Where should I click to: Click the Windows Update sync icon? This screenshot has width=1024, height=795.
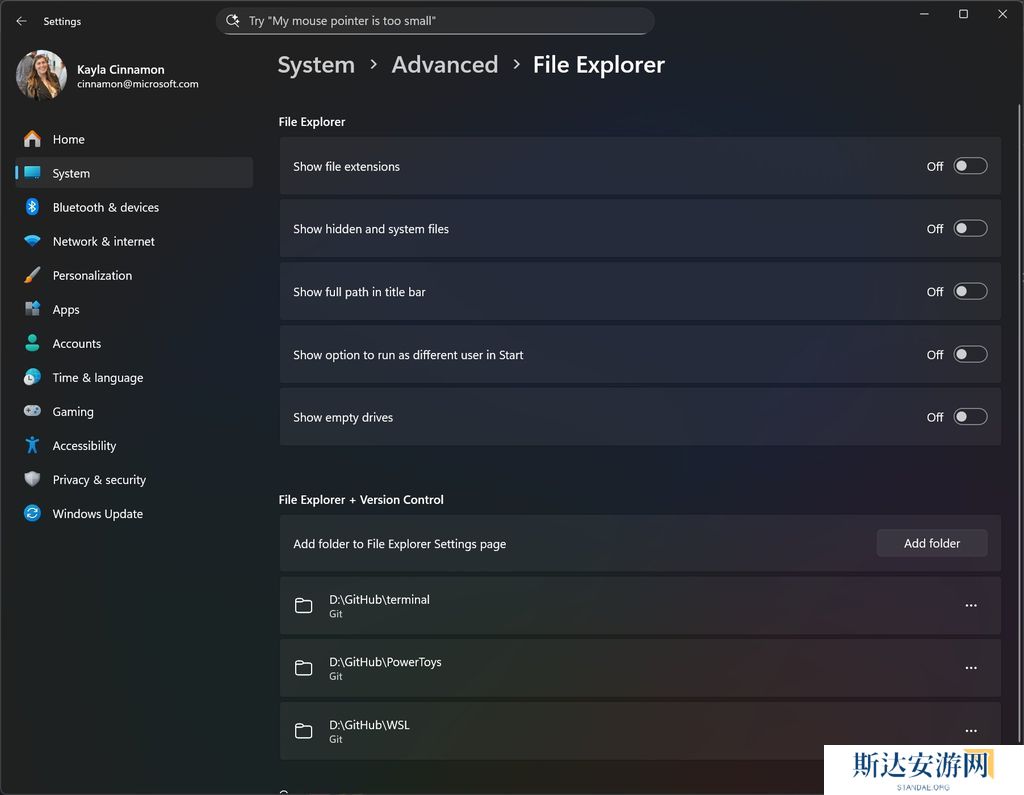pyautogui.click(x=32, y=513)
